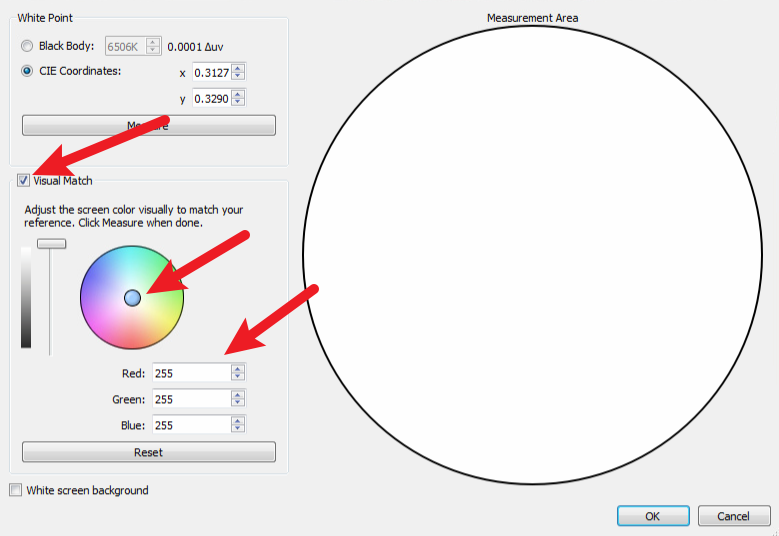
Task: Increase Green value with up arrow
Action: coord(238,395)
